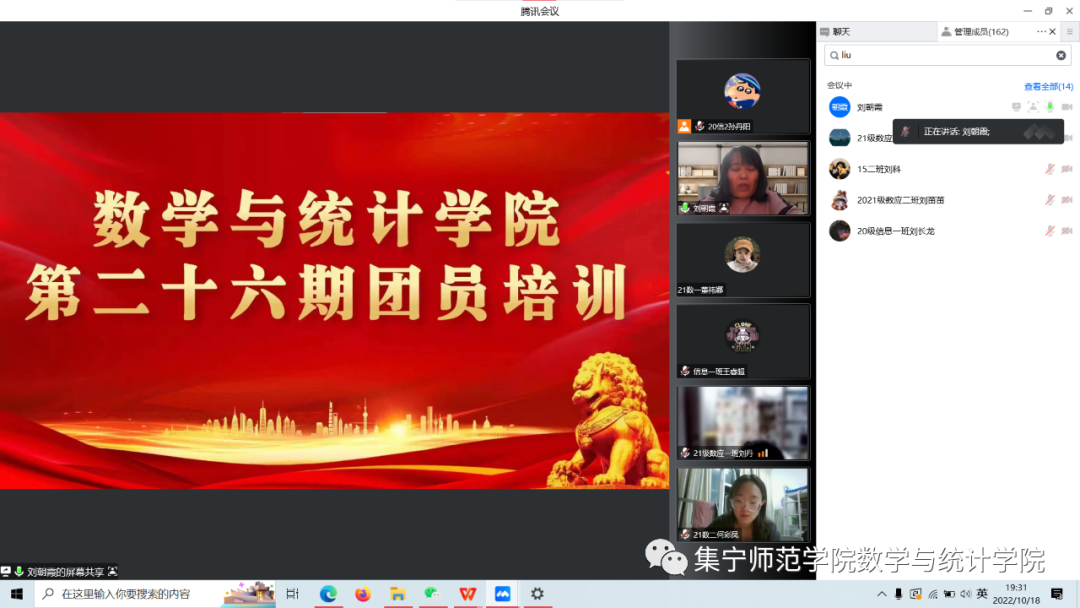Click the member search box containing liu

(940, 56)
